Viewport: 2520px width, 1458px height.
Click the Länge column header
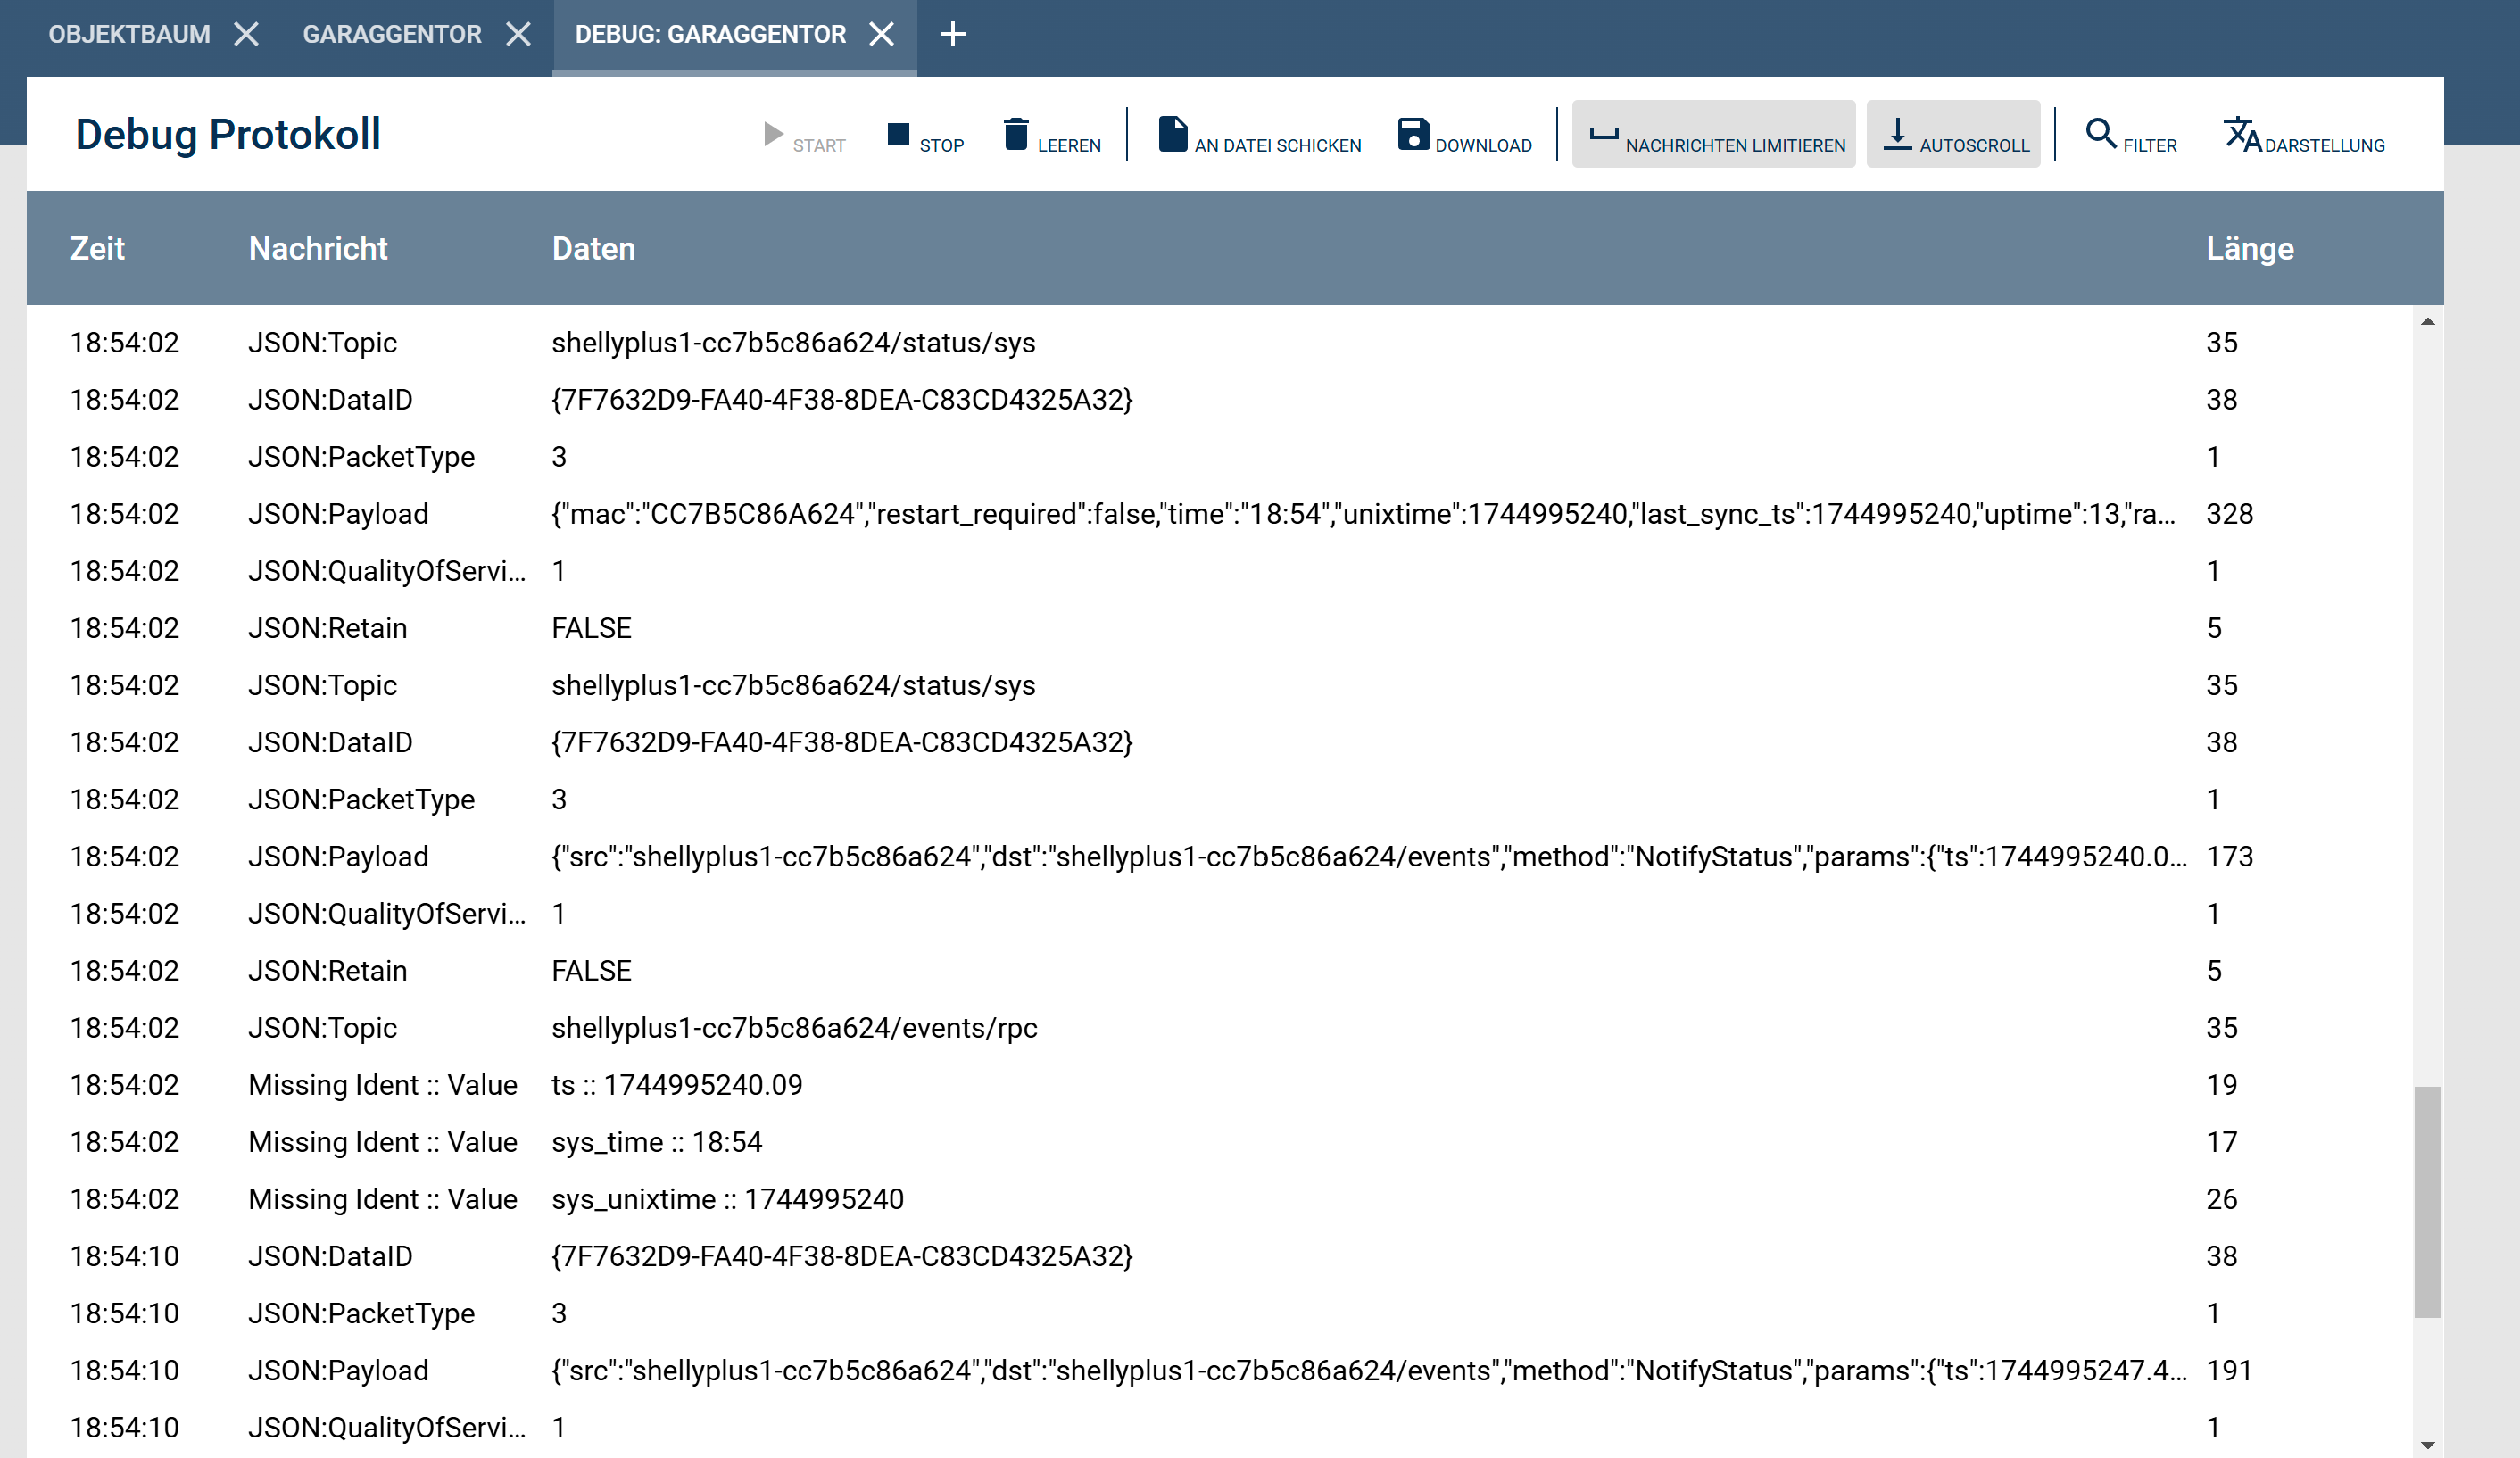[x=2249, y=248]
